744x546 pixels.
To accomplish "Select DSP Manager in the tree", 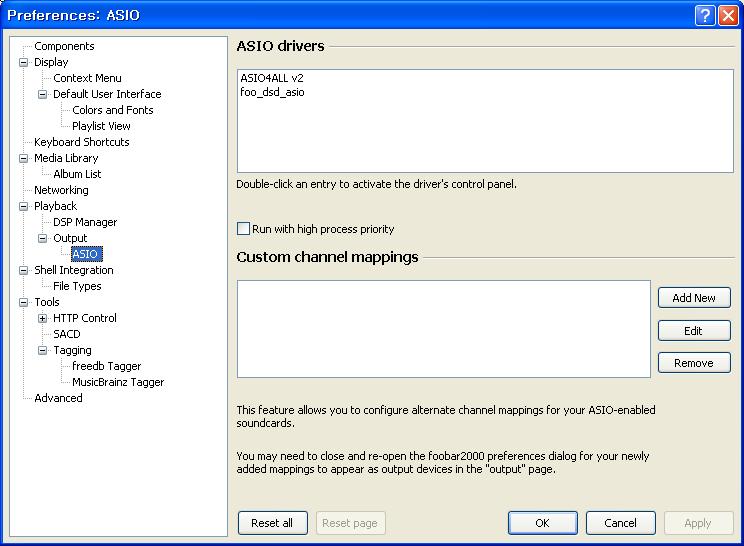I will tap(85, 222).
